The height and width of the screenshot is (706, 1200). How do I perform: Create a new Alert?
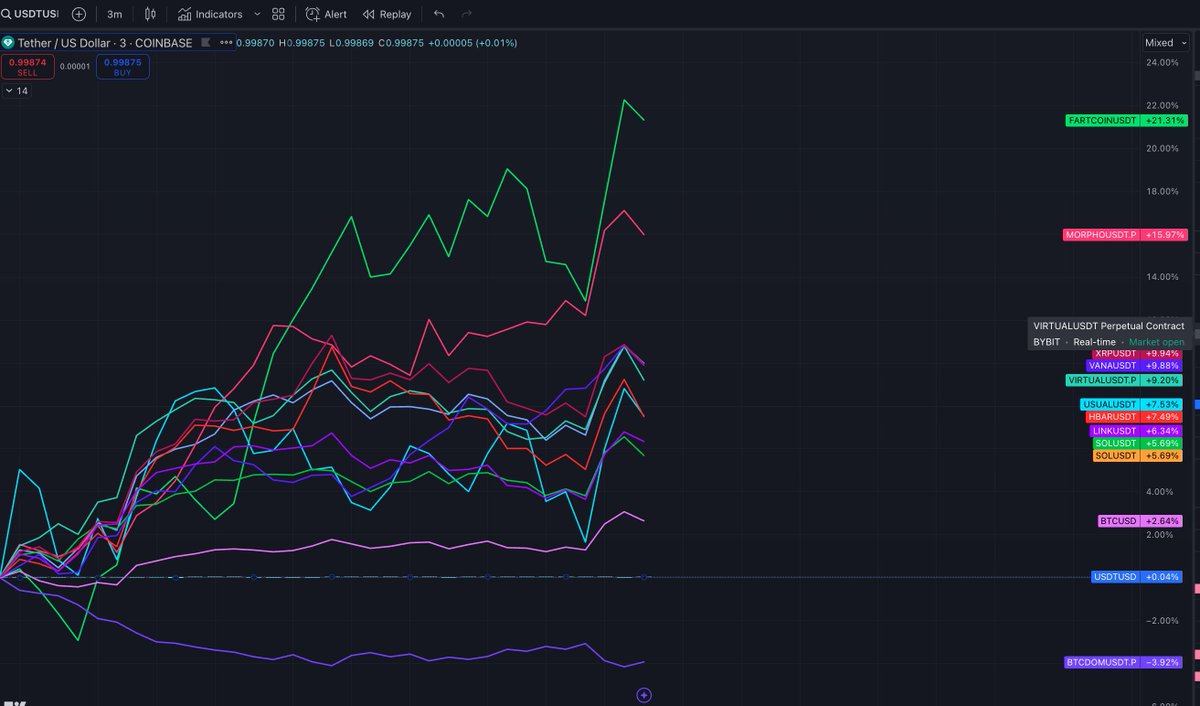pyautogui.click(x=327, y=14)
